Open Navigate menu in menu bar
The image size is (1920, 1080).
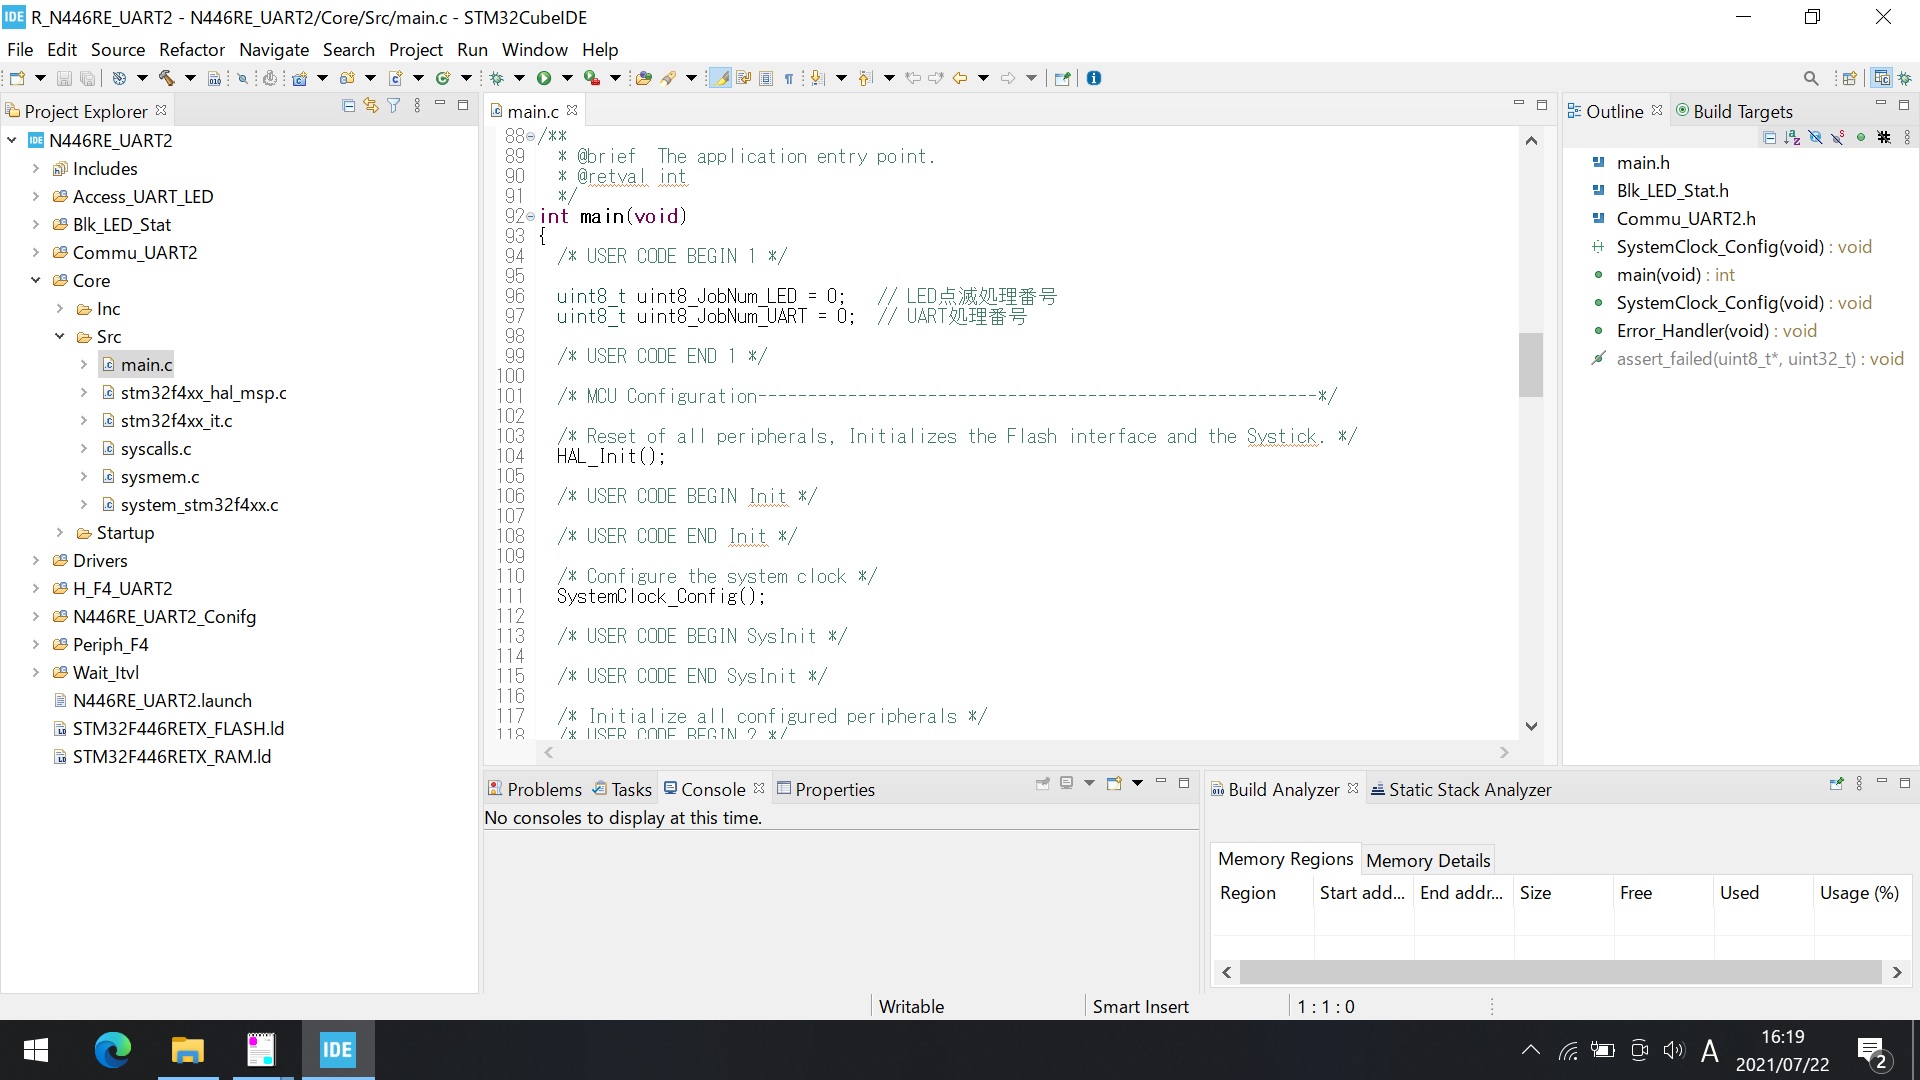click(274, 49)
